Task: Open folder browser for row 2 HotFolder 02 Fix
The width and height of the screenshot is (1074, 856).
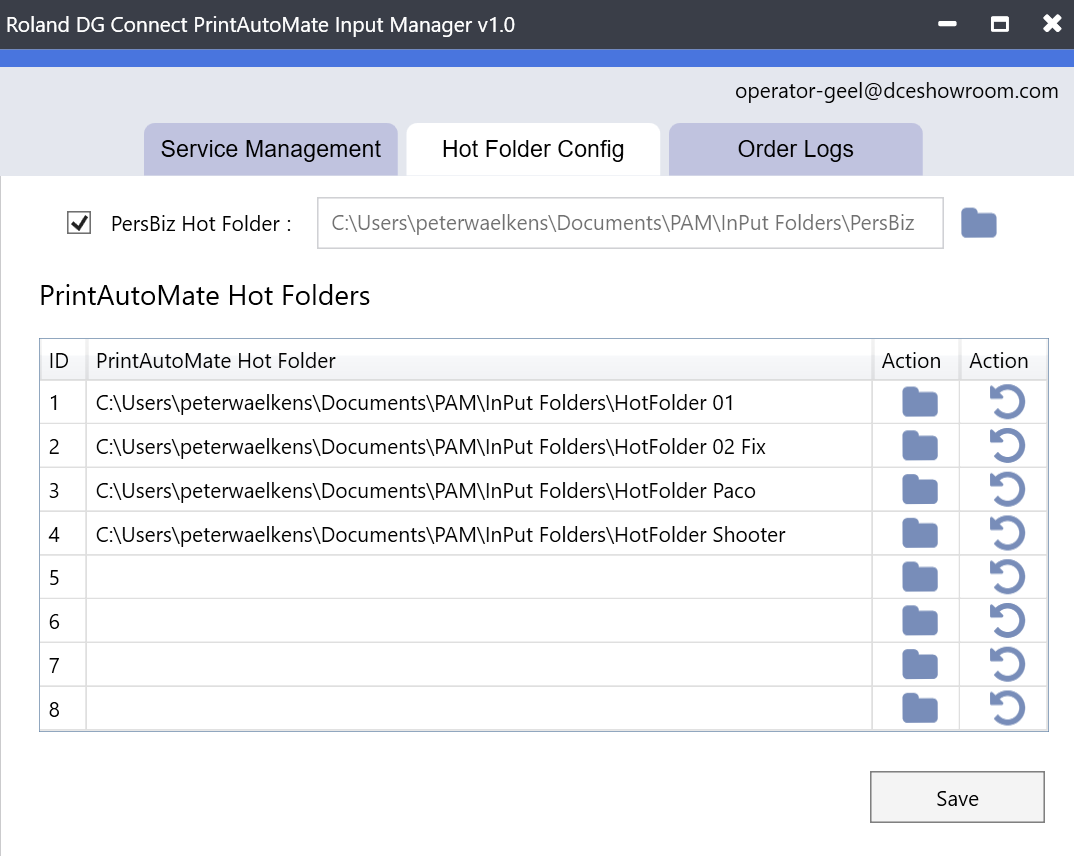Action: click(919, 446)
